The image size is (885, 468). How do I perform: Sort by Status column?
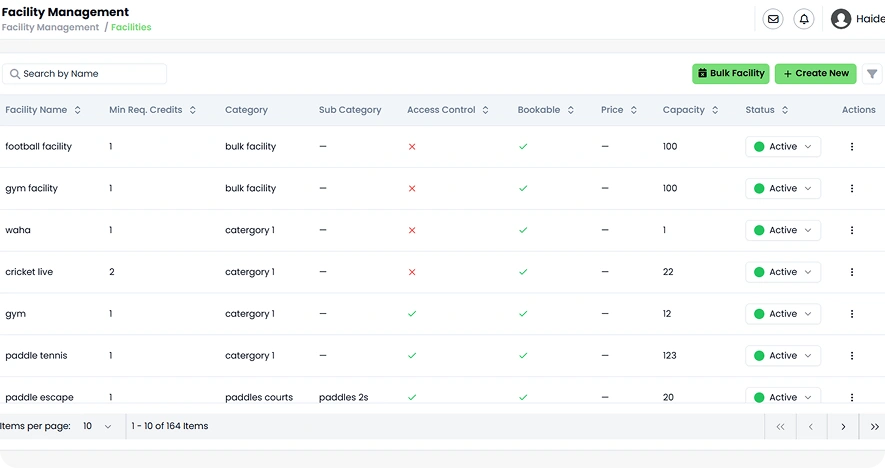[x=785, y=110]
